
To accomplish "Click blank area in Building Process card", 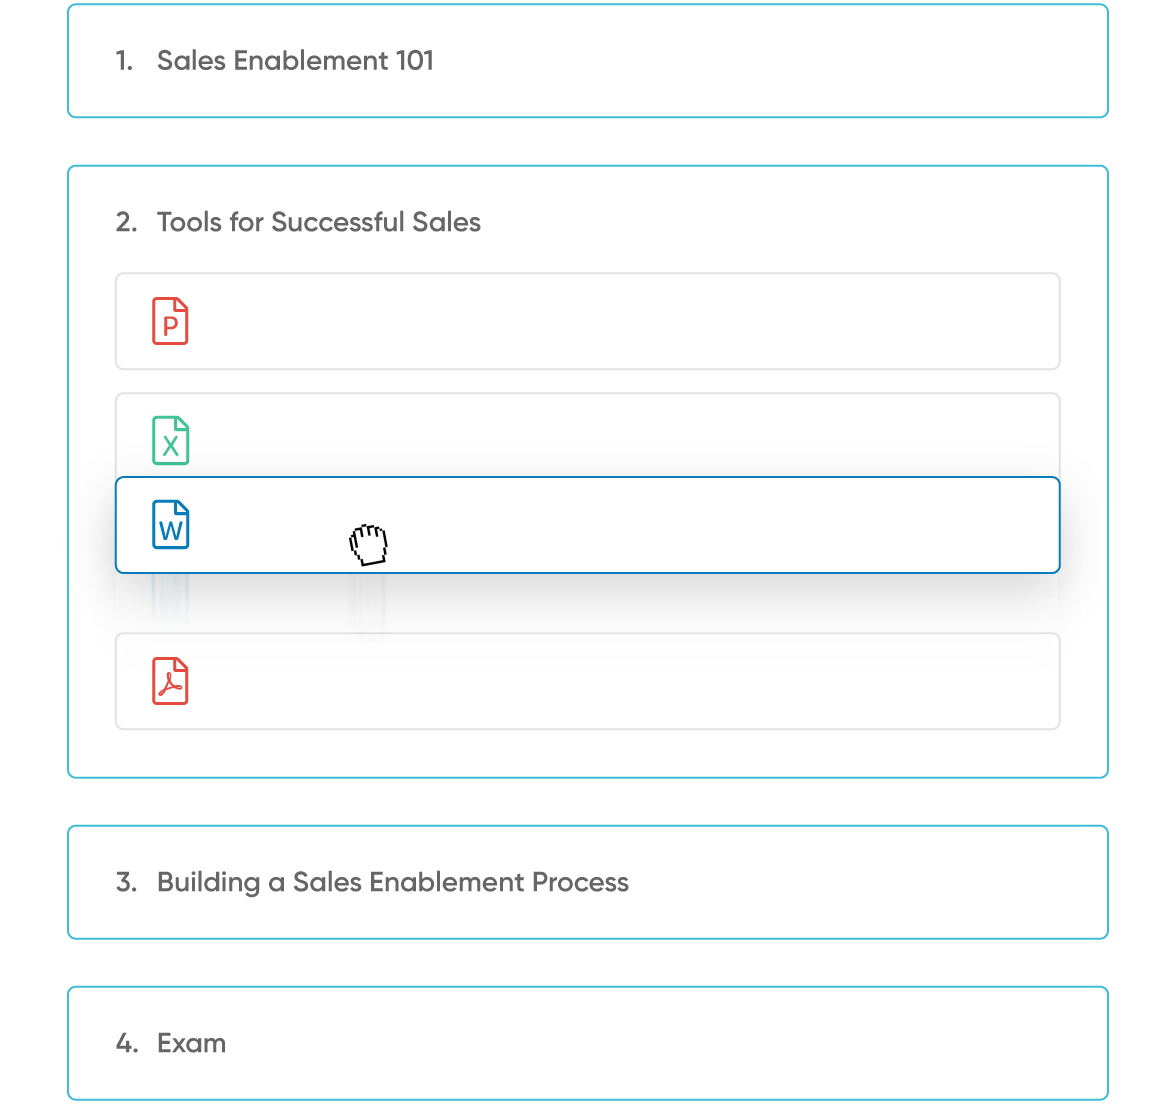I will (862, 882).
